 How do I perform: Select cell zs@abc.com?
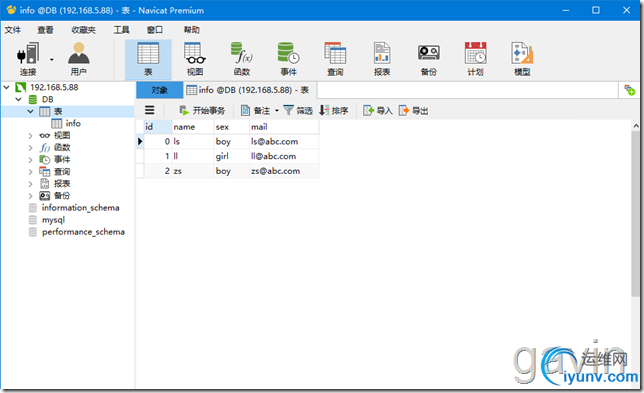tap(284, 171)
